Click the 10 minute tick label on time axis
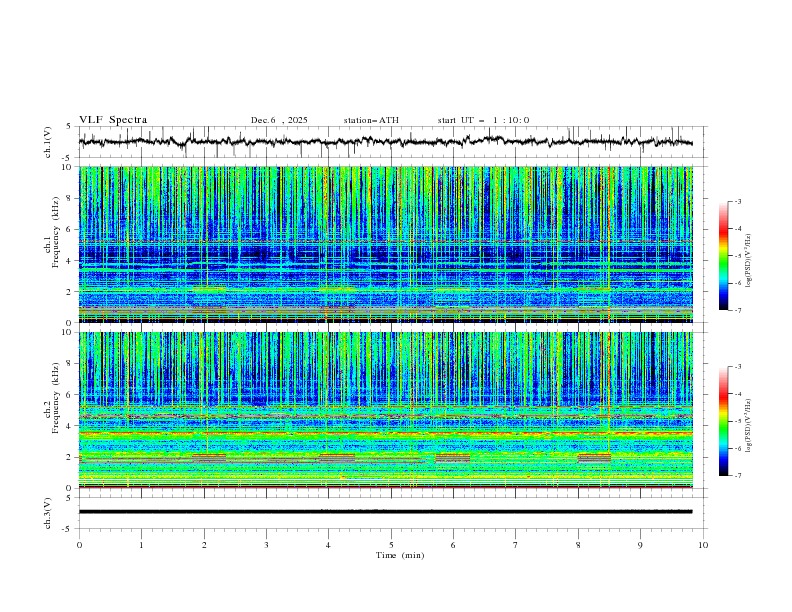Screen dimensions: 792x612 tap(703, 545)
